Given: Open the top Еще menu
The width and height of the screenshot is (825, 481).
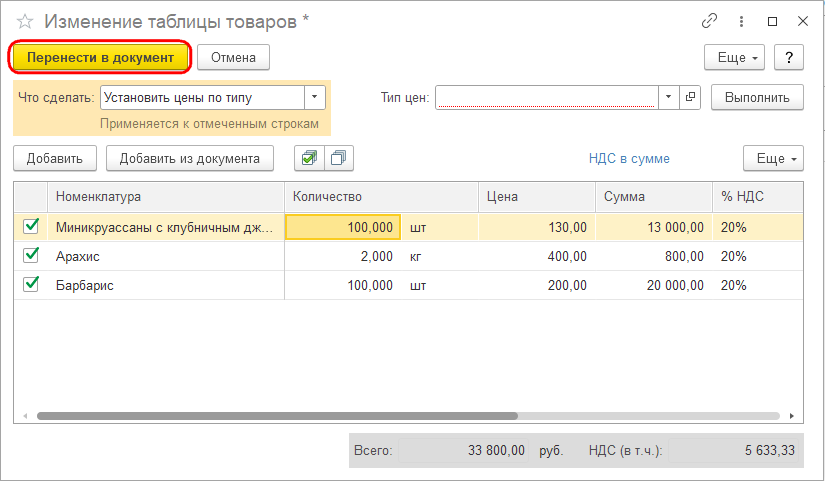Looking at the screenshot, I should [x=735, y=57].
